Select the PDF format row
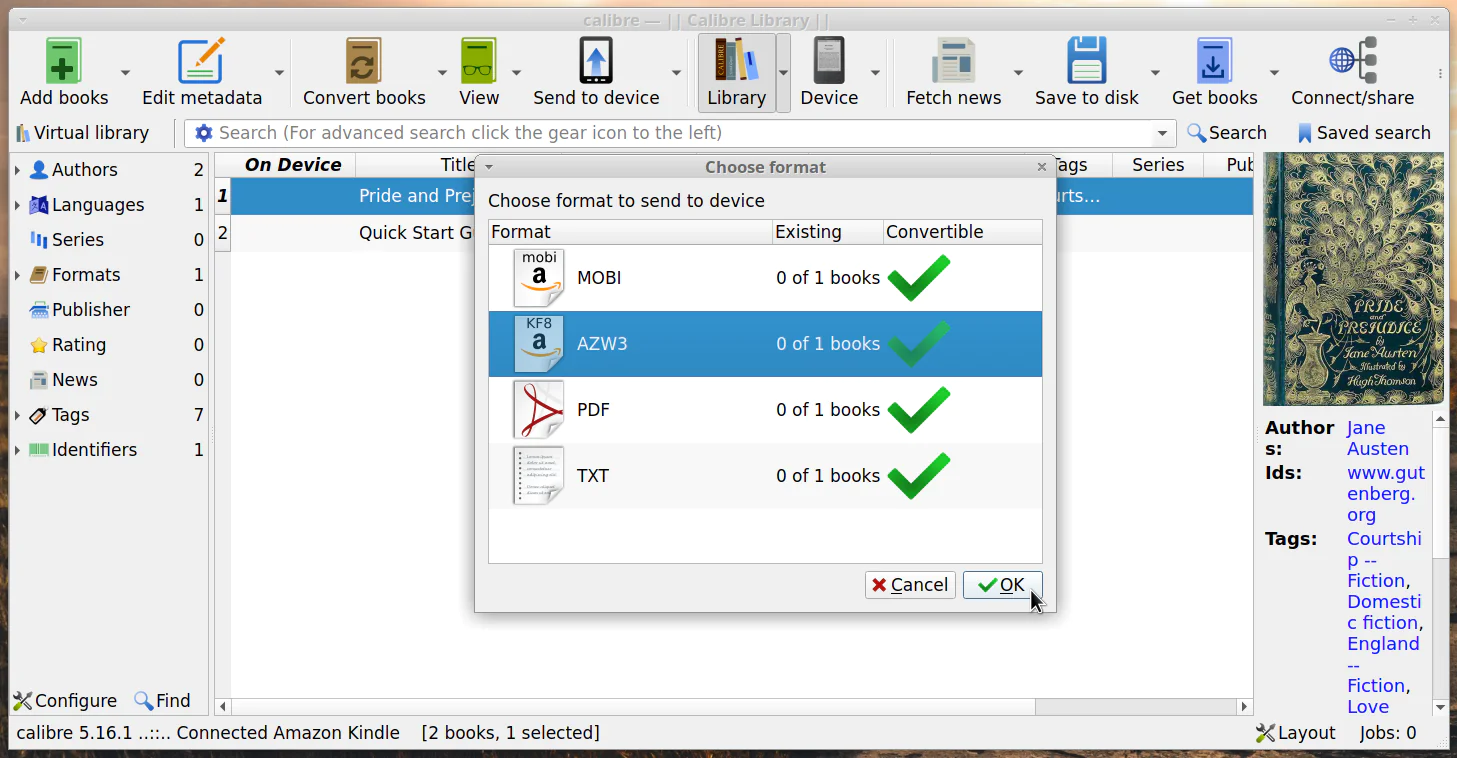 [765, 410]
